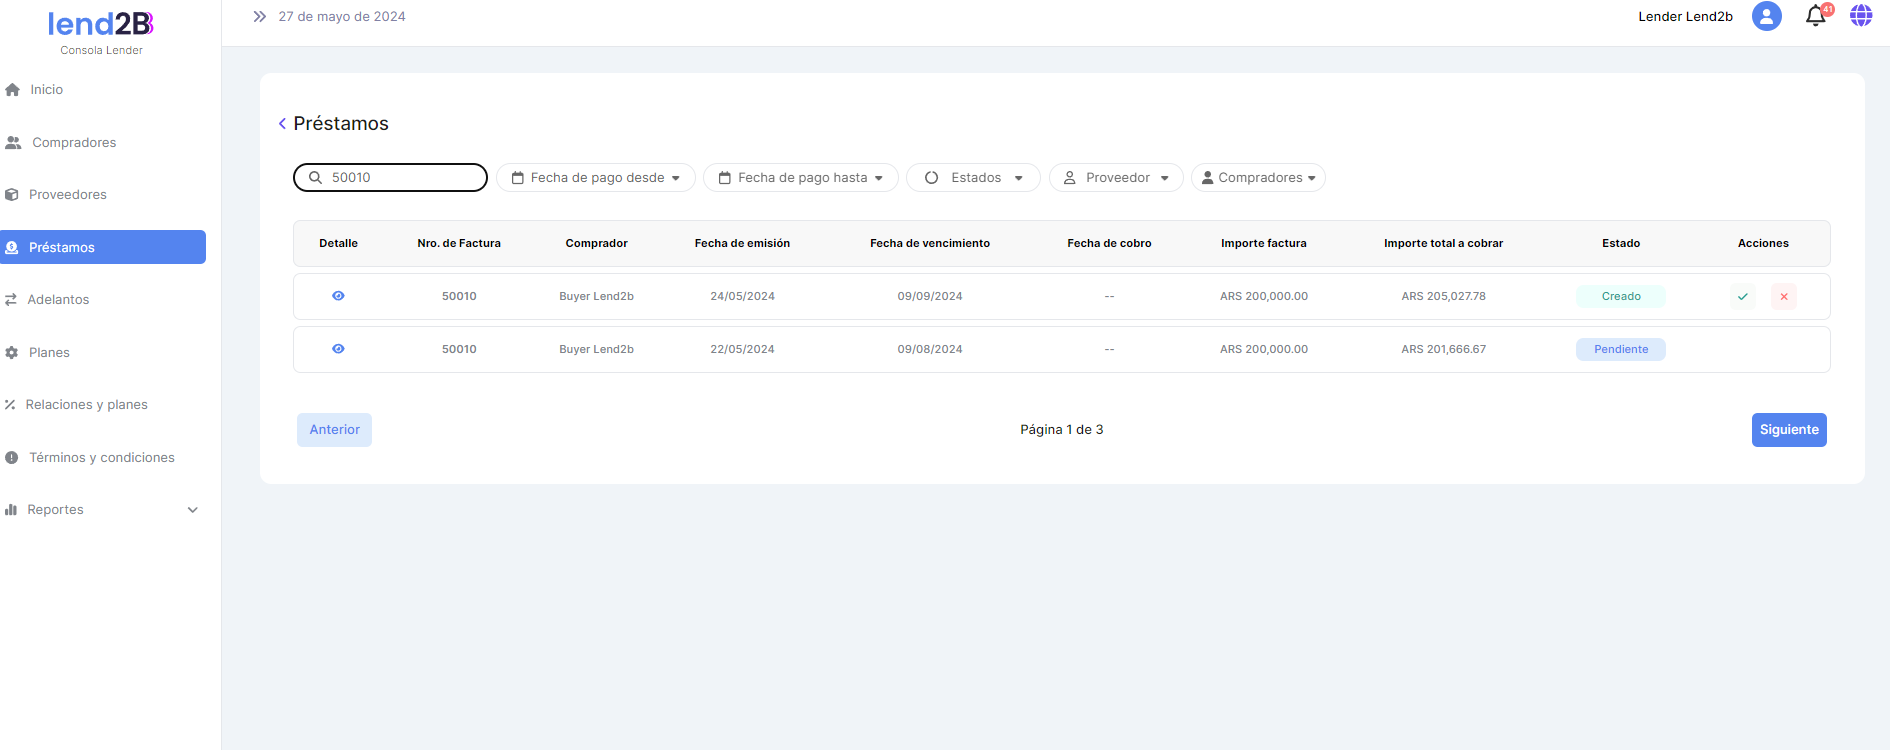Open Fecha de pago desde date picker

tap(596, 178)
